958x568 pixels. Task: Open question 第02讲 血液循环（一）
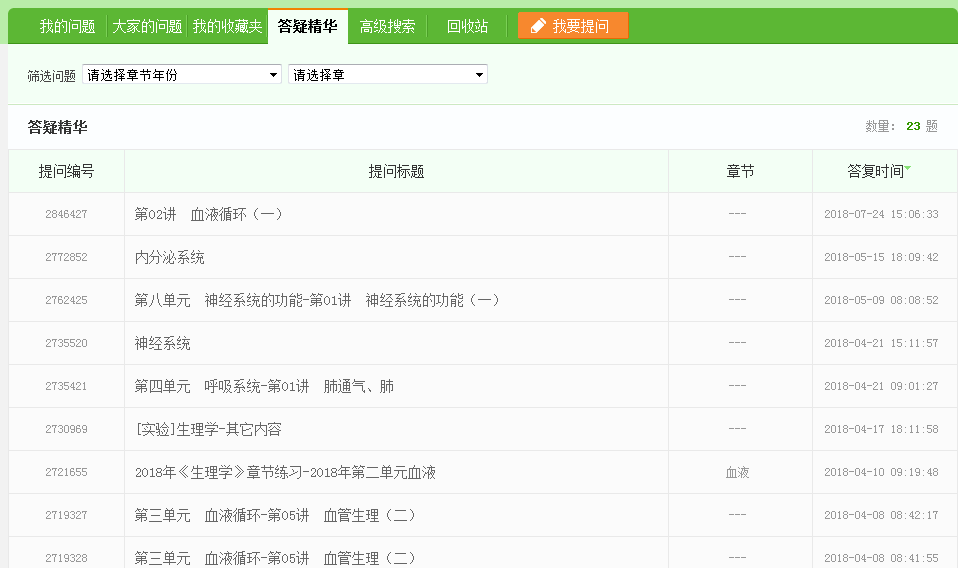[209, 215]
